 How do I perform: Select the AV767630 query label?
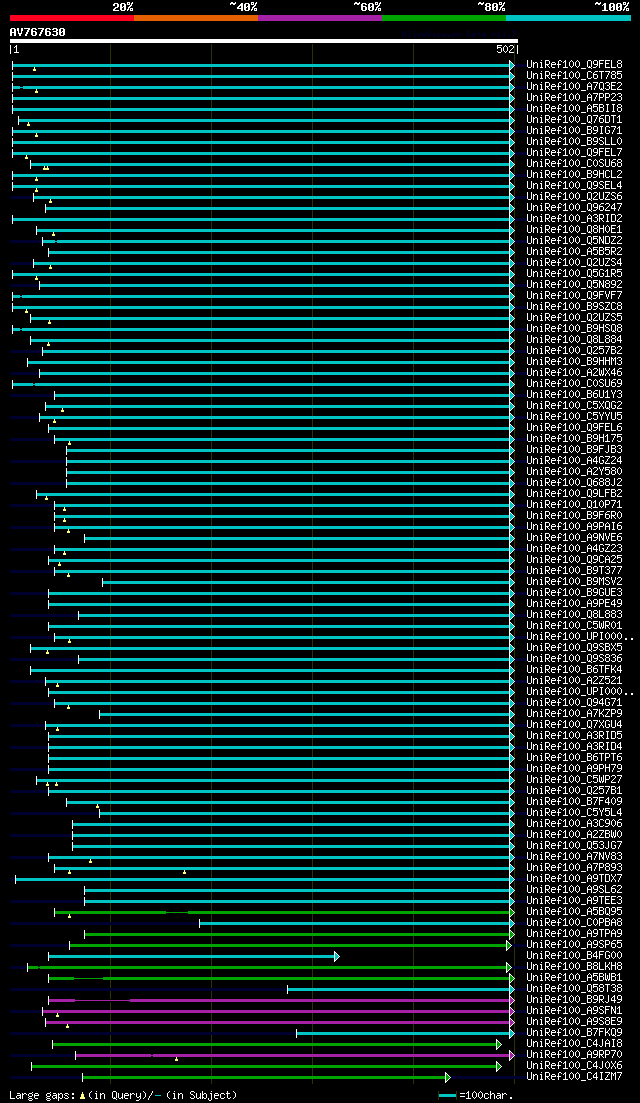(x=37, y=32)
